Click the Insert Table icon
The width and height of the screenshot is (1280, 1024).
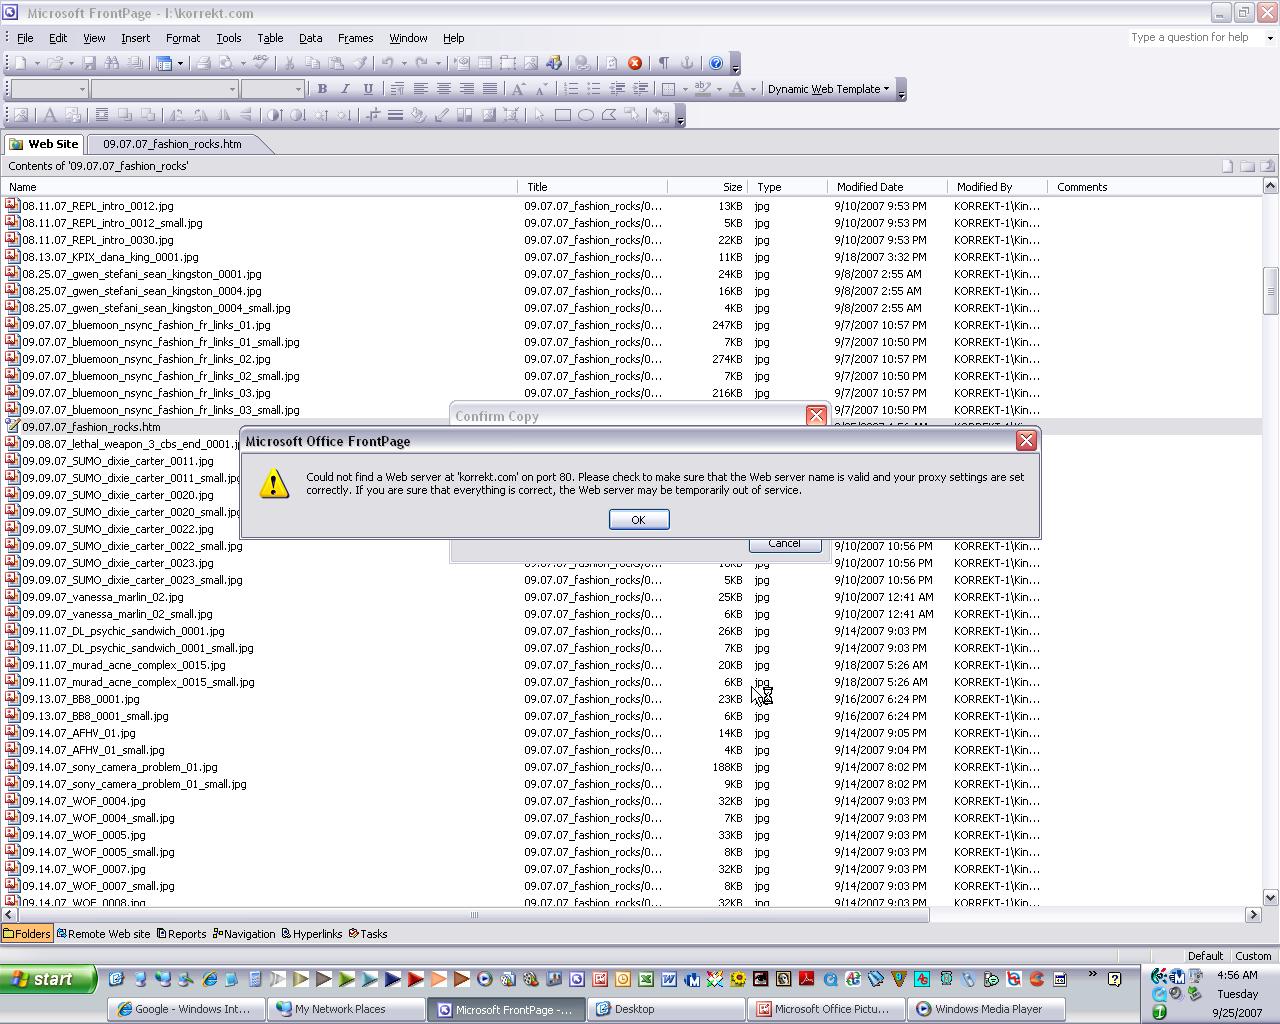pos(484,63)
